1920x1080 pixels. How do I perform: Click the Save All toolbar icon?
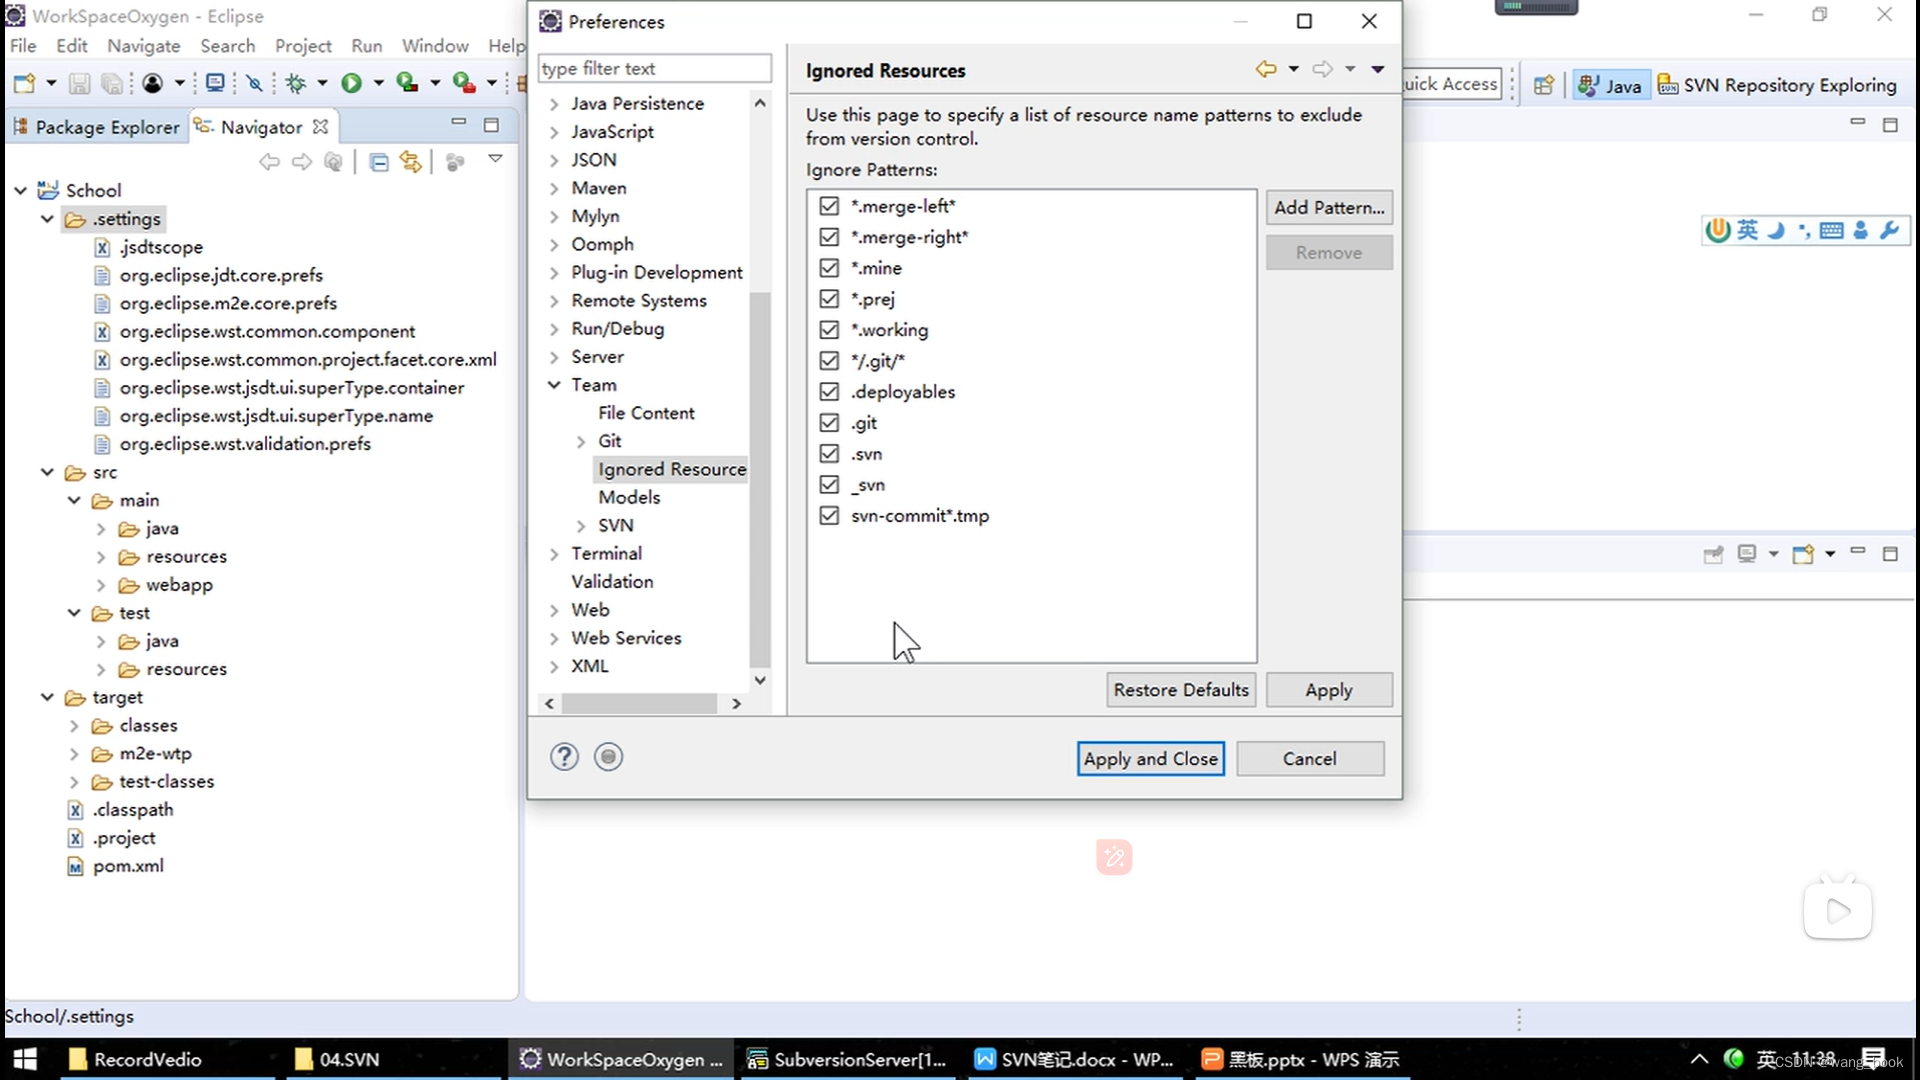click(112, 84)
